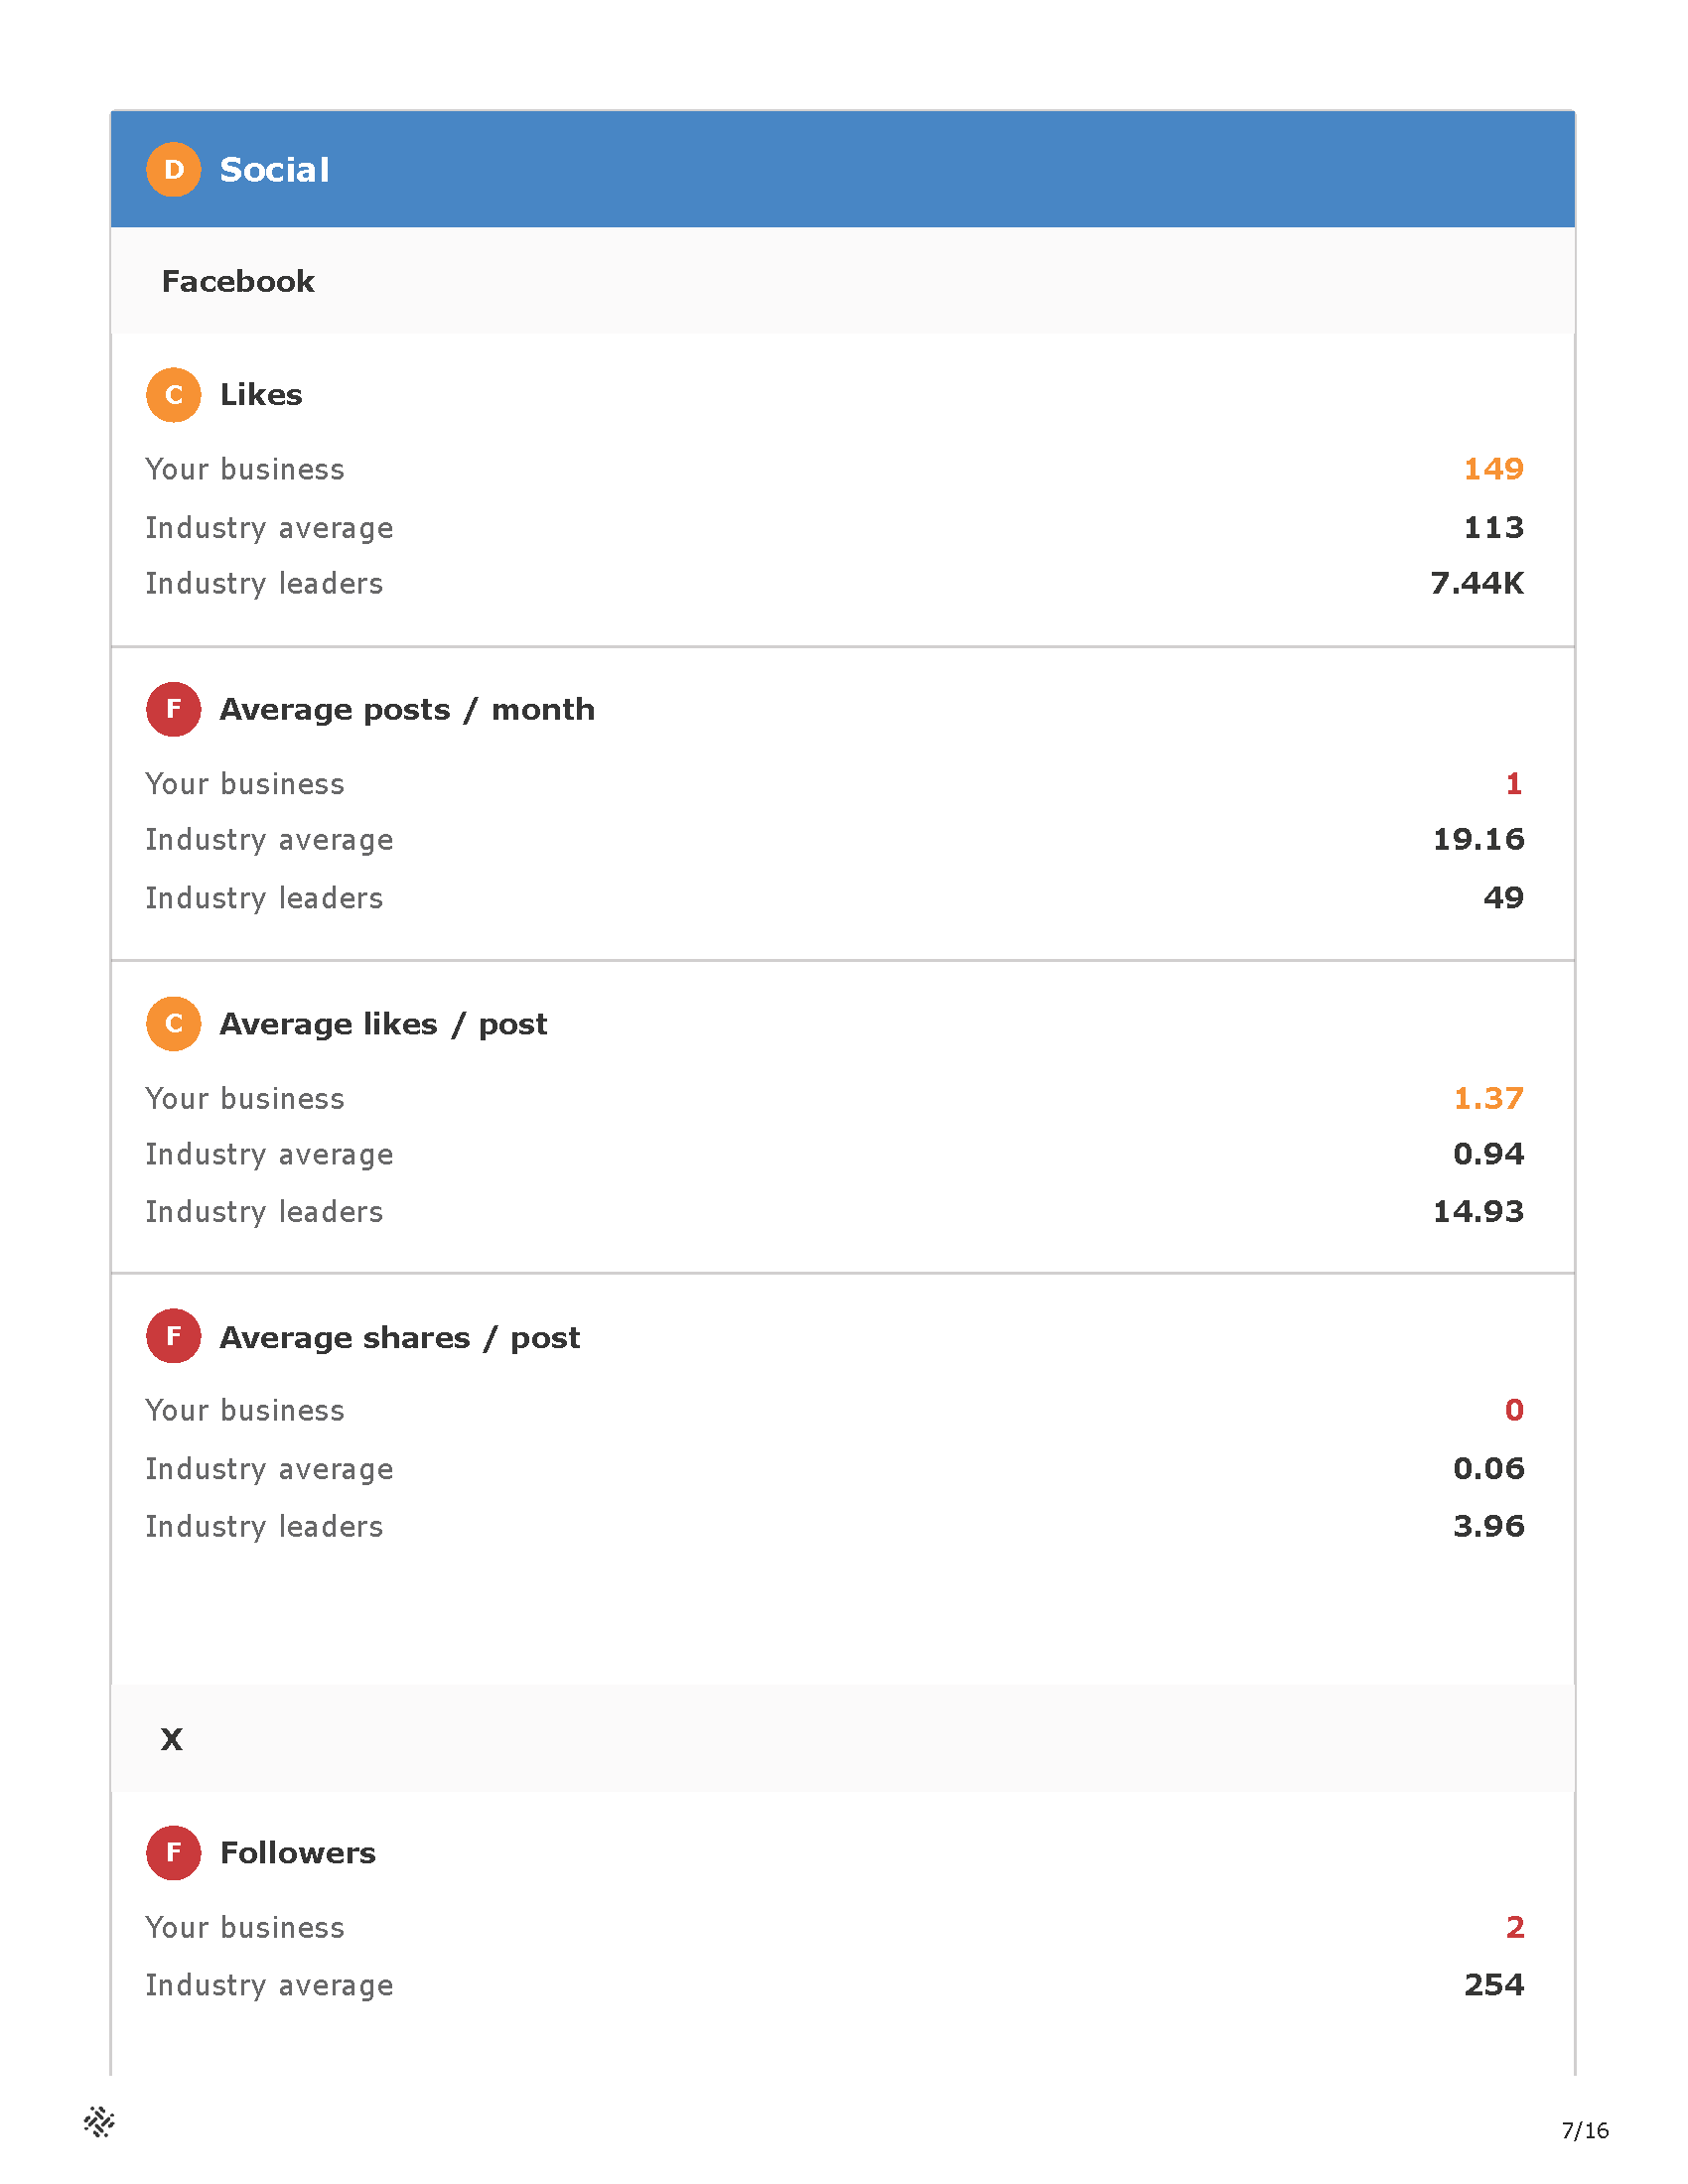
Task: Click the orange D grade badge beside Social
Action: click(x=174, y=170)
